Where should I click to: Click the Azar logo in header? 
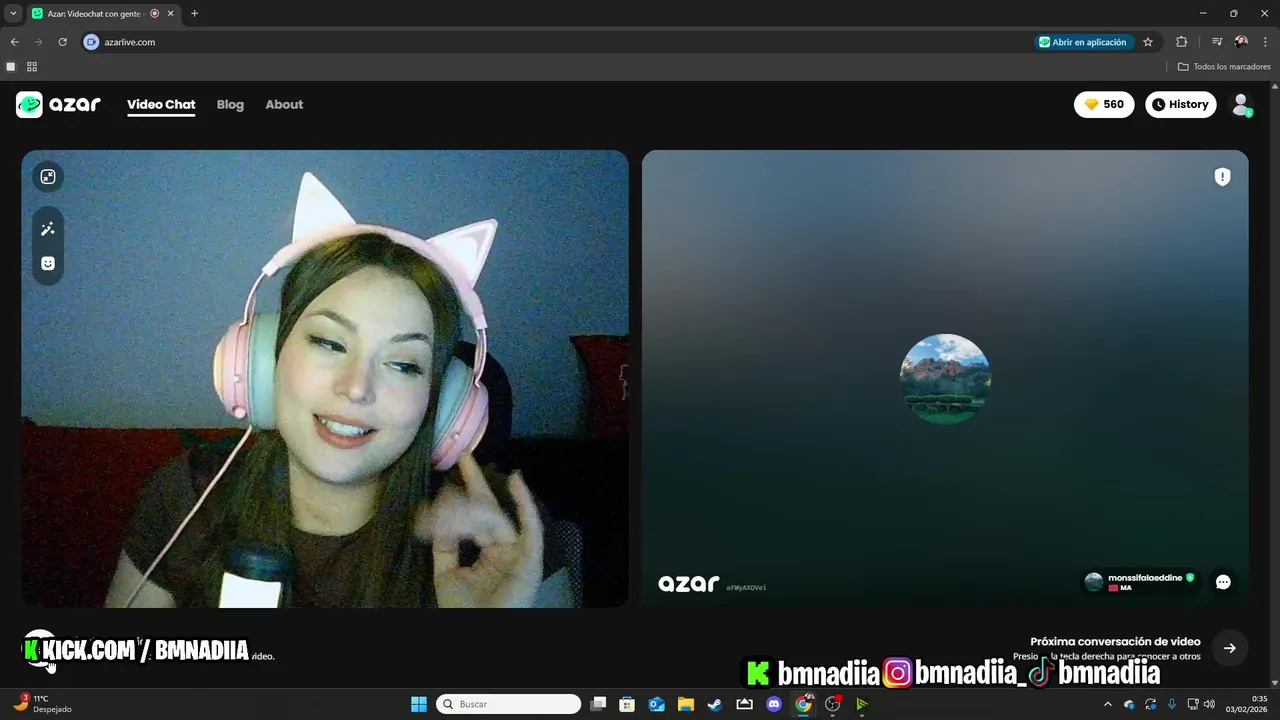[x=58, y=104]
